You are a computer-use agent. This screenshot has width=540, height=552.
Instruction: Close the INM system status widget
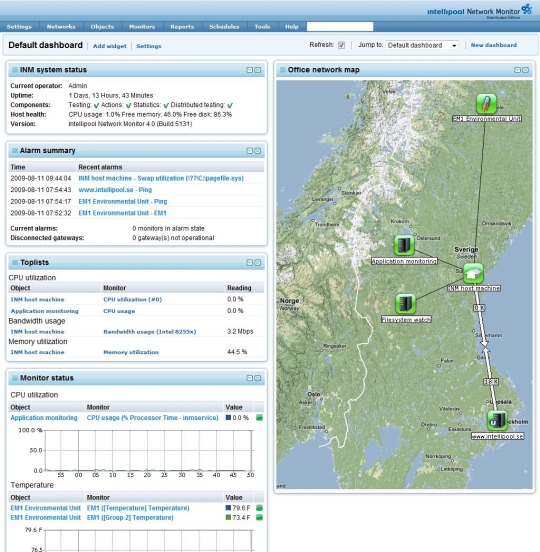(258, 70)
